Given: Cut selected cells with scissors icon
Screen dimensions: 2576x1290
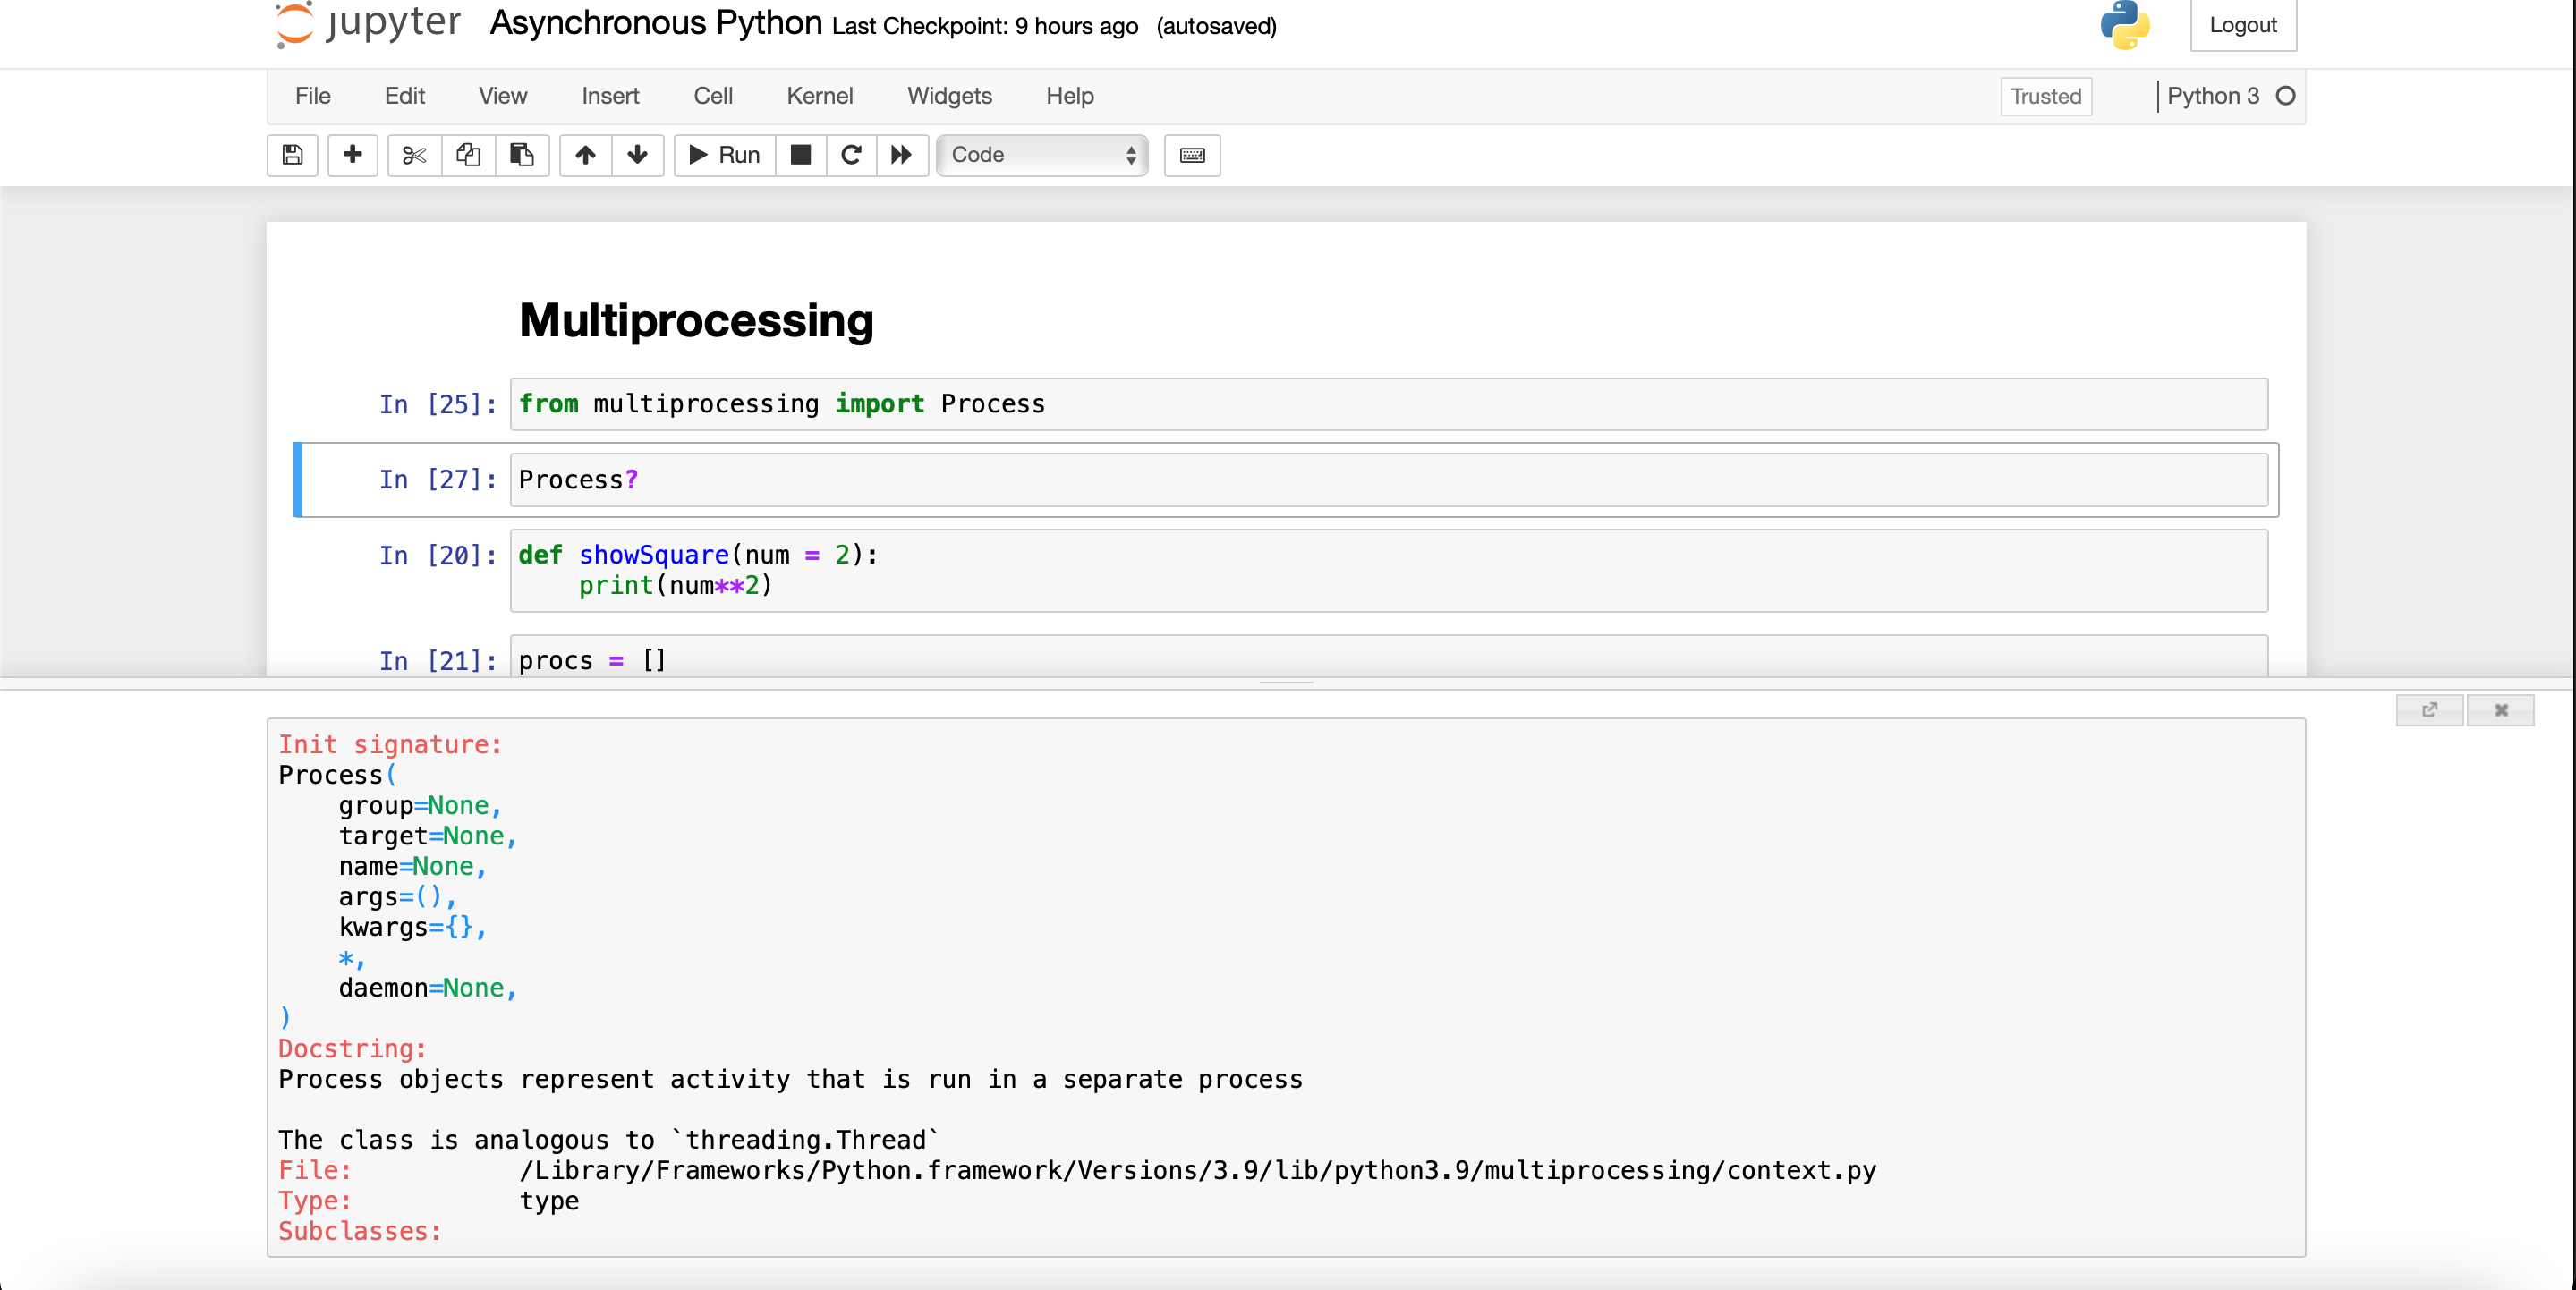Looking at the screenshot, I should (414, 155).
